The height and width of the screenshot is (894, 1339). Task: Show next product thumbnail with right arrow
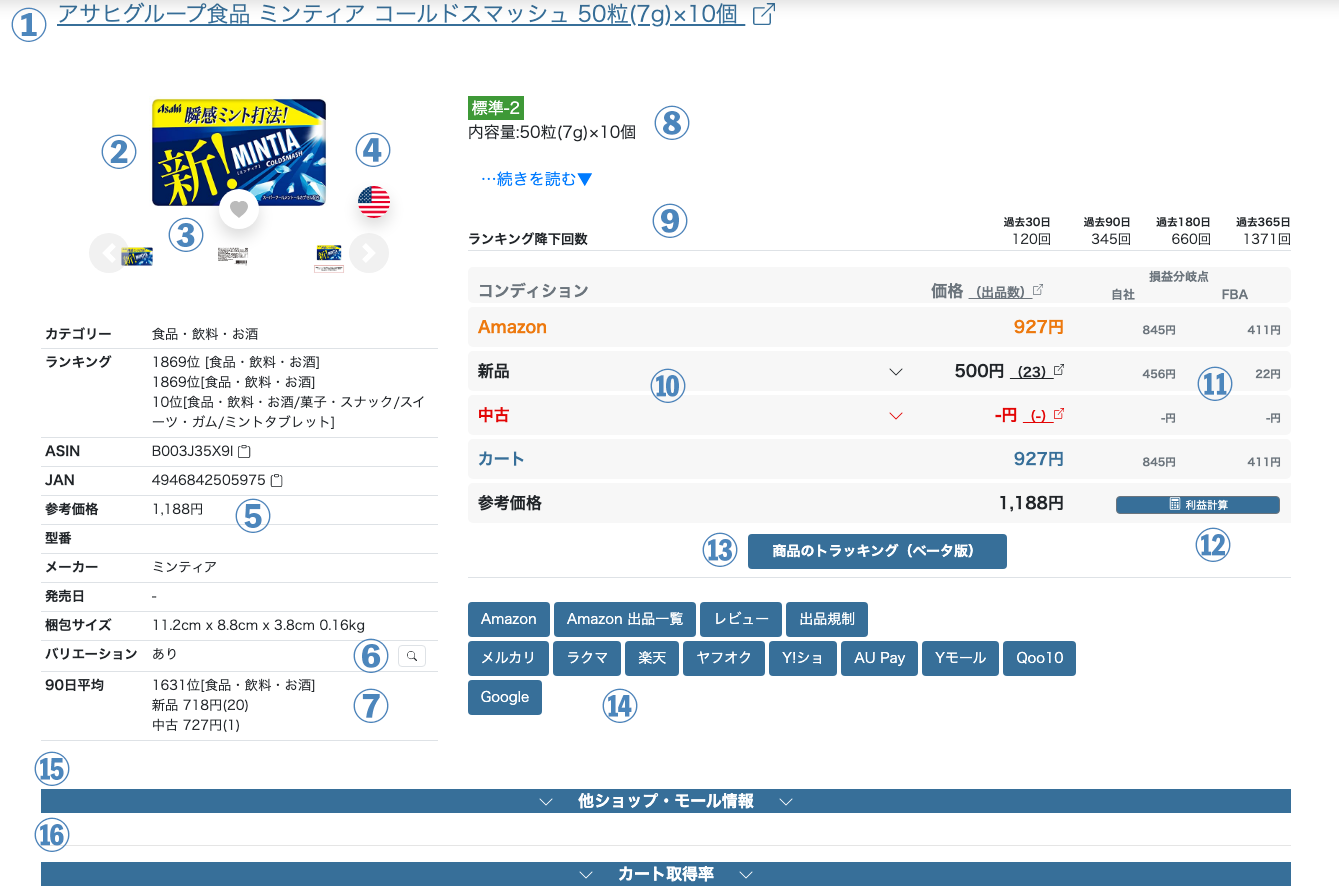click(368, 253)
